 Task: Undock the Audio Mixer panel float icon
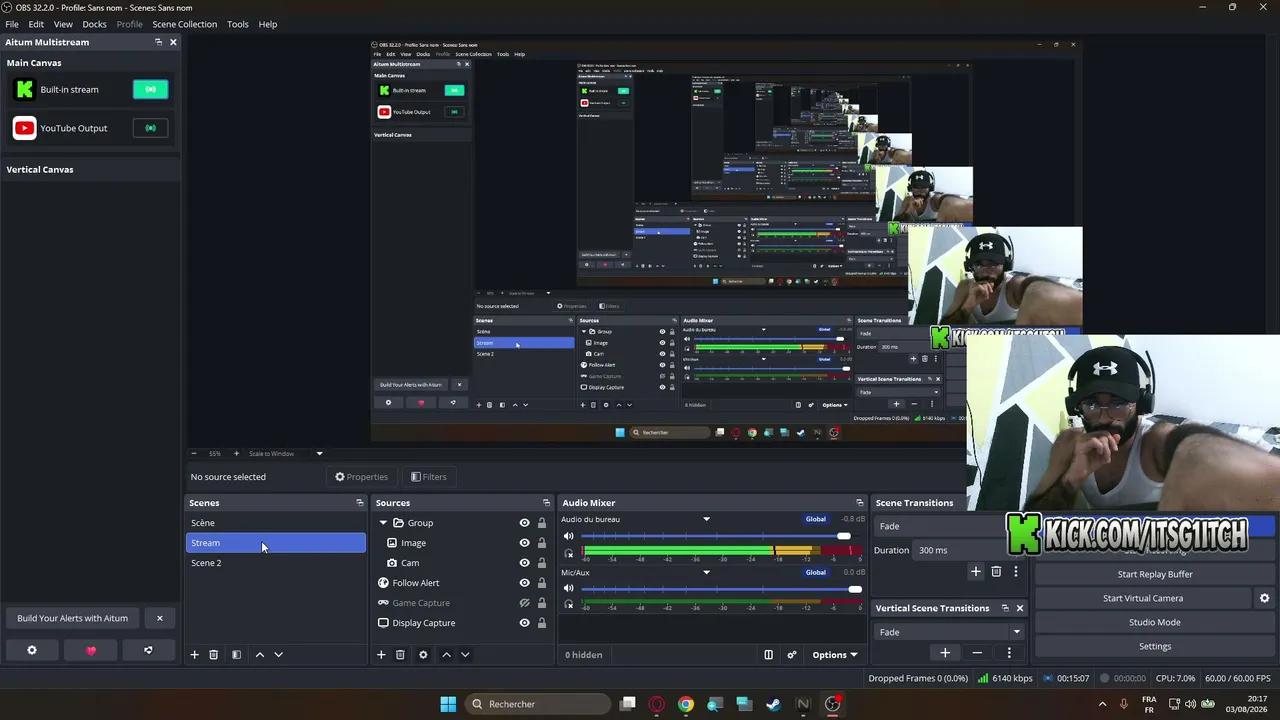point(859,503)
